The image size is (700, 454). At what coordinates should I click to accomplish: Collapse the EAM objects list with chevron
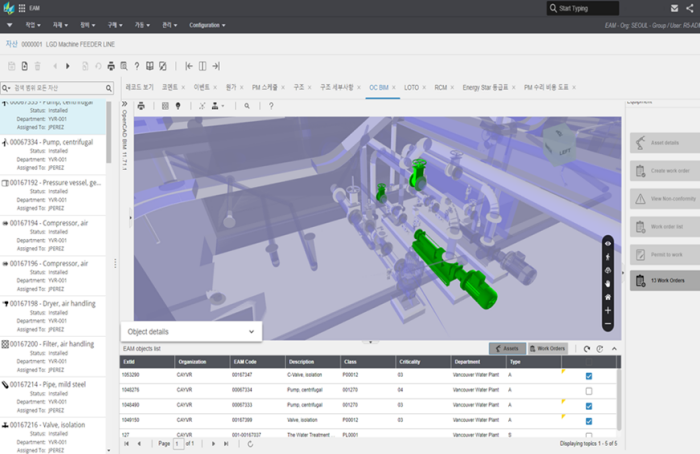614,349
